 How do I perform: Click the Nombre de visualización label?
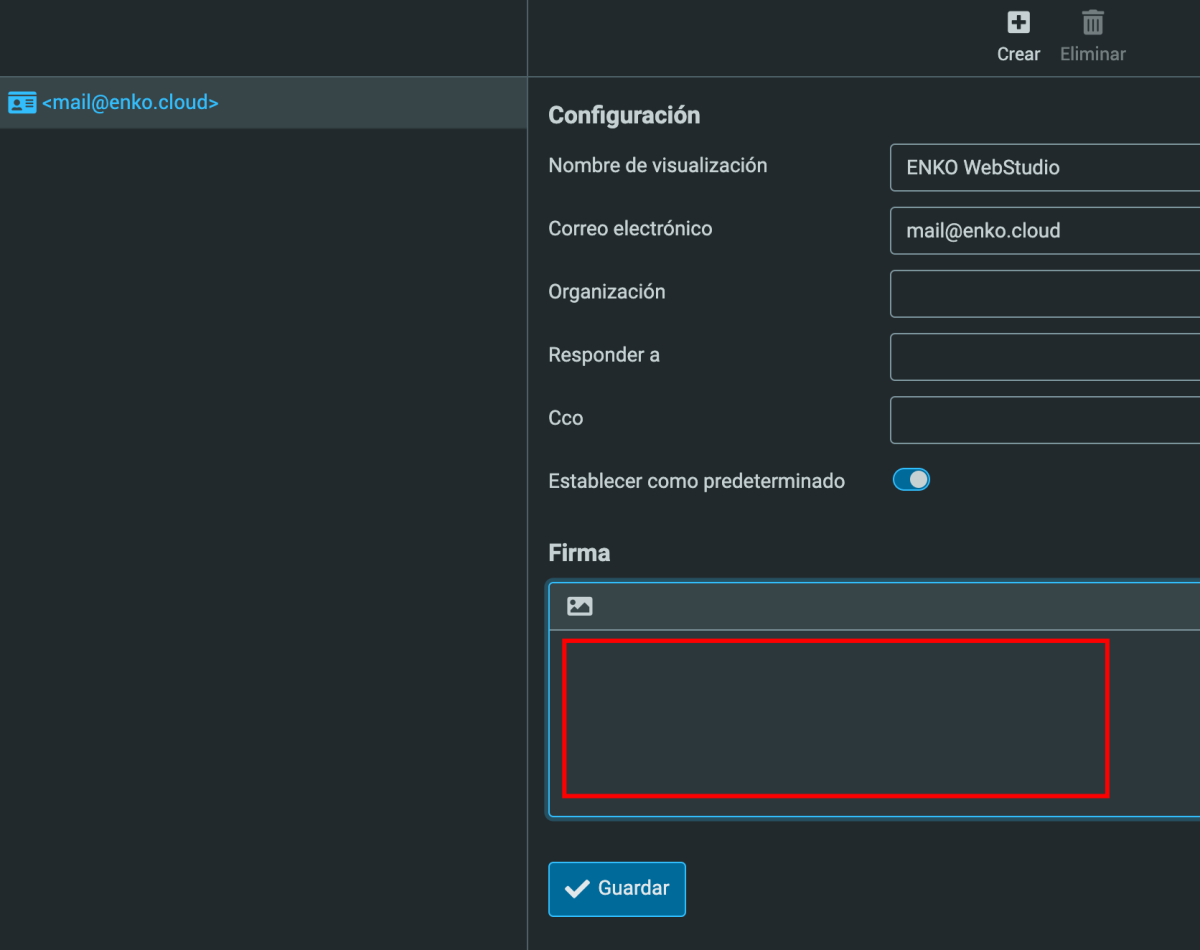click(657, 166)
